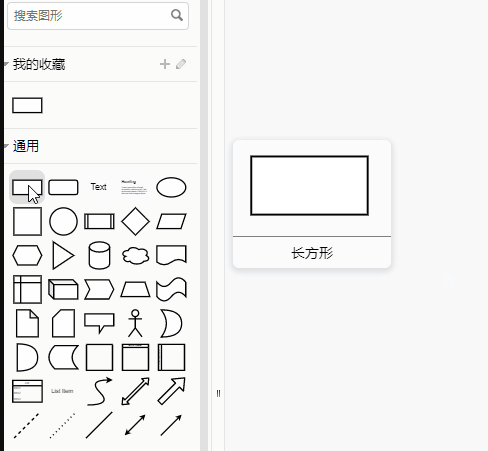488x451 pixels.
Task: Choose the Callout speech bubble shape
Action: [x=99, y=323]
